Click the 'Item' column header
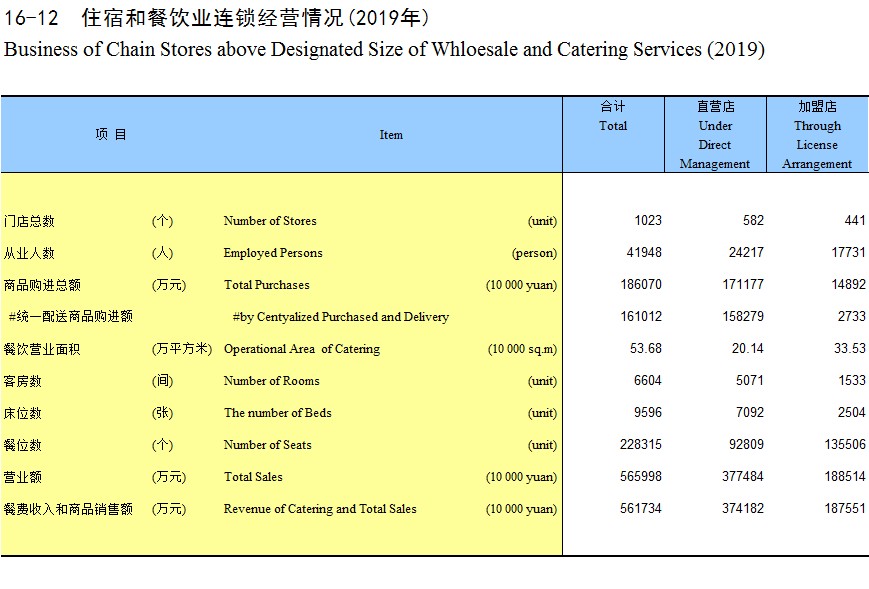This screenshot has width=869, height=589. click(x=391, y=135)
